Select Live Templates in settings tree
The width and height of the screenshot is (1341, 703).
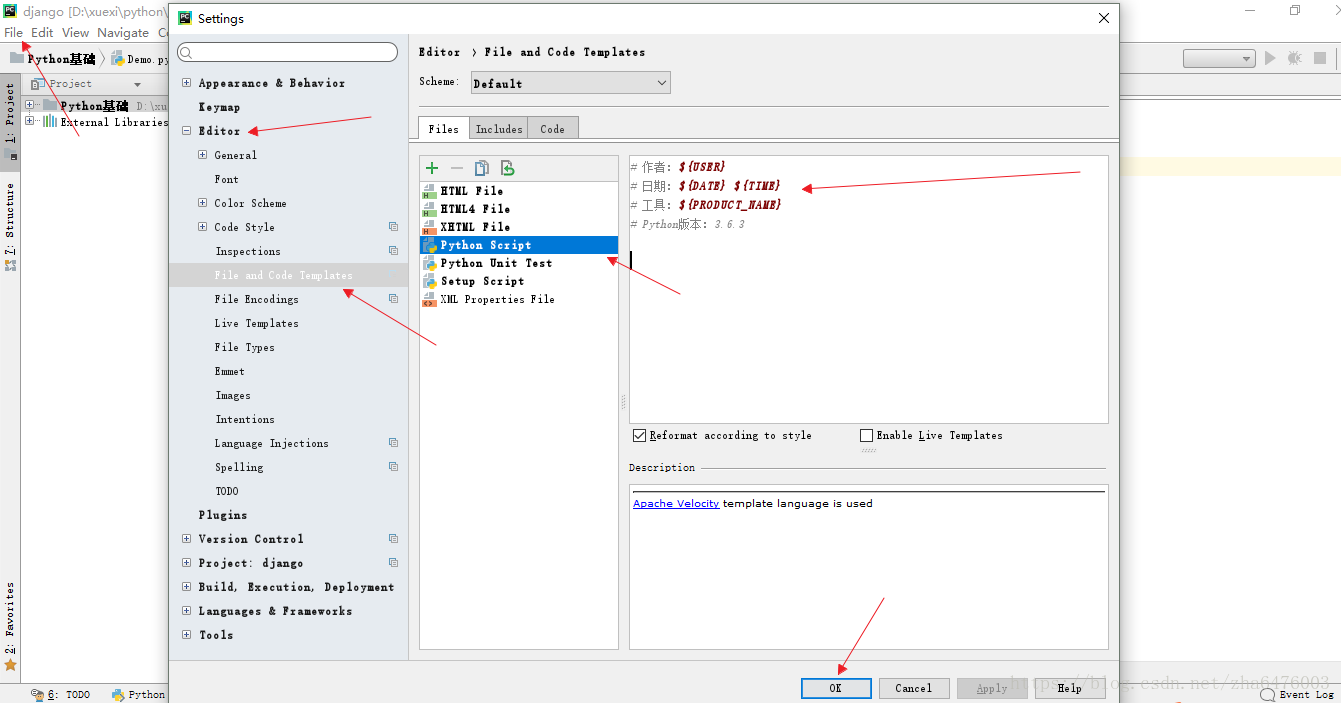click(256, 323)
